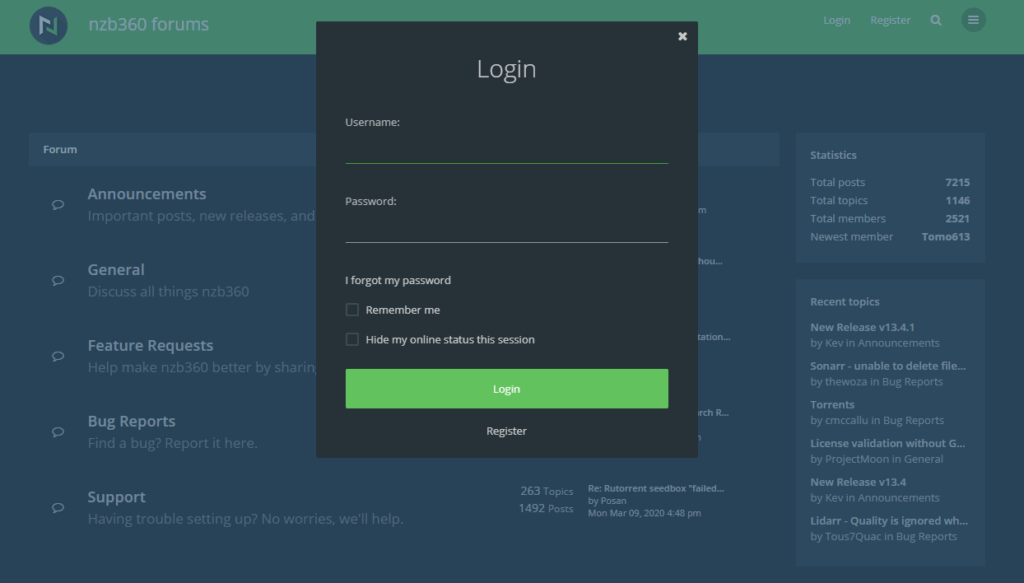Click the Bug Reports speech bubble icon
This screenshot has height=583, width=1024.
58,432
